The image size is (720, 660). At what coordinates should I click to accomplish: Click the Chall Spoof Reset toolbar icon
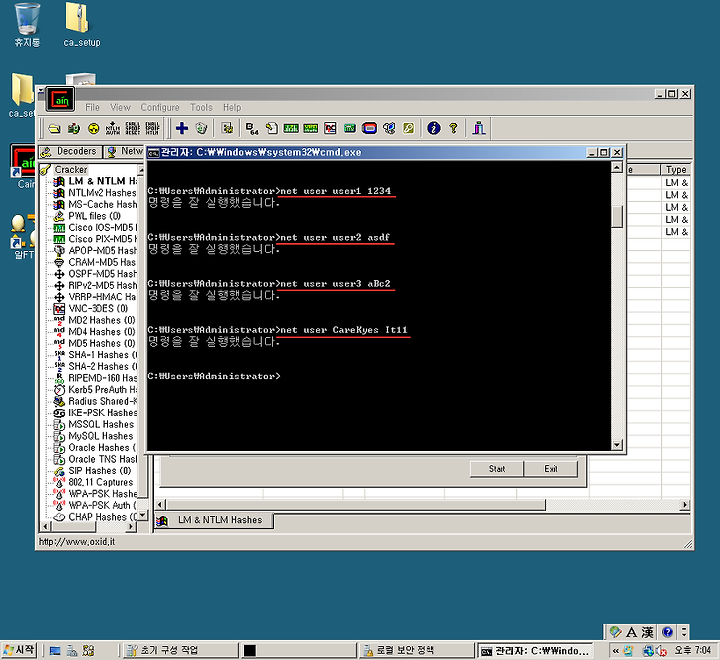[x=133, y=129]
